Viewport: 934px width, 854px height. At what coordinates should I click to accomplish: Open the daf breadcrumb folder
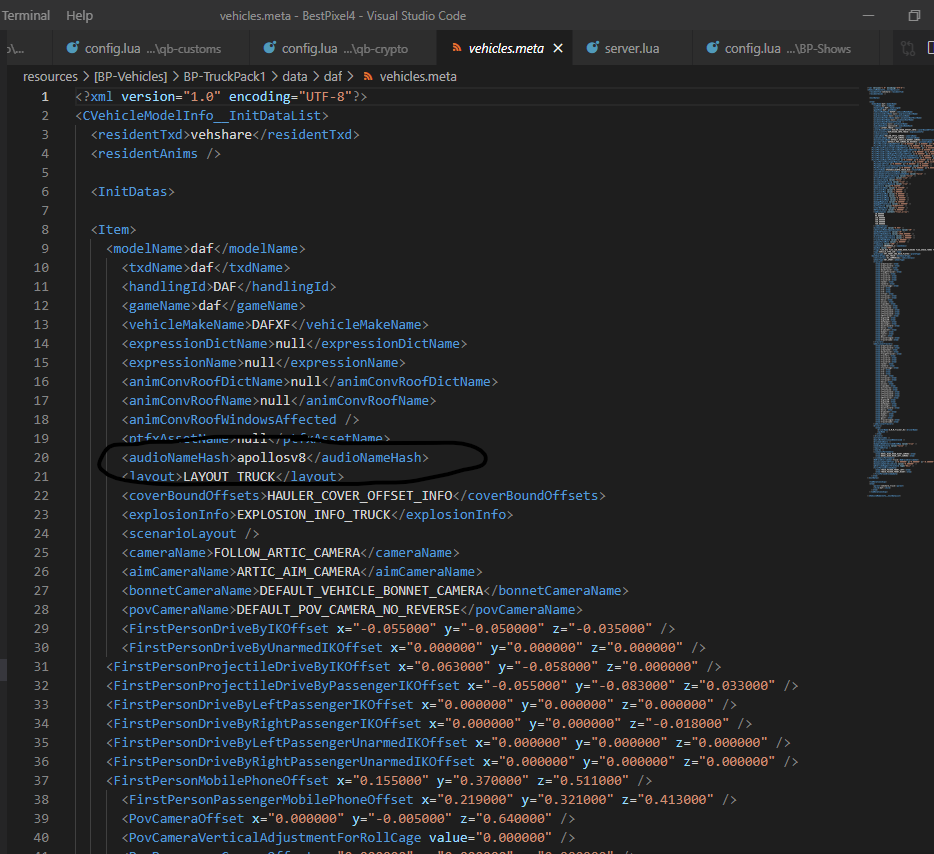(332, 77)
